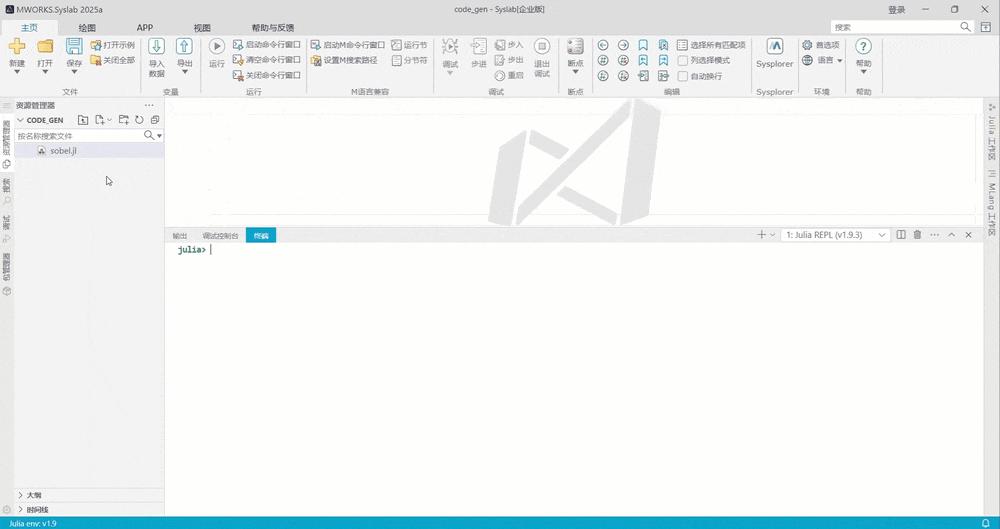Screen dimensions: 1000x529
Task: Click the 断点 breakpoint icon
Action: [575, 47]
